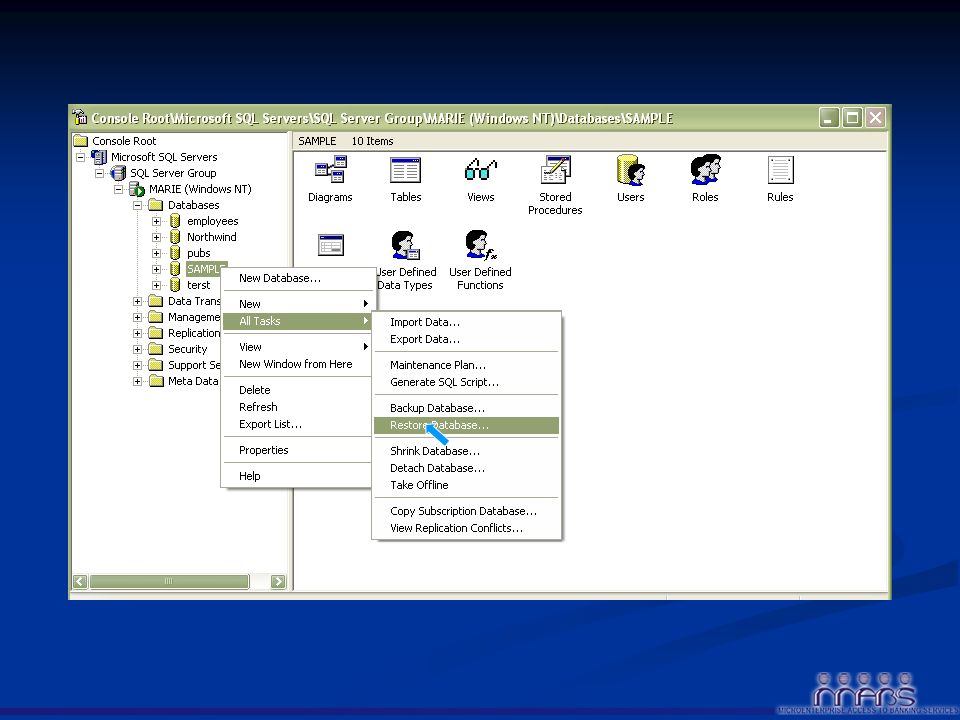
Task: Select the Northwind database label
Action: (x=211, y=237)
